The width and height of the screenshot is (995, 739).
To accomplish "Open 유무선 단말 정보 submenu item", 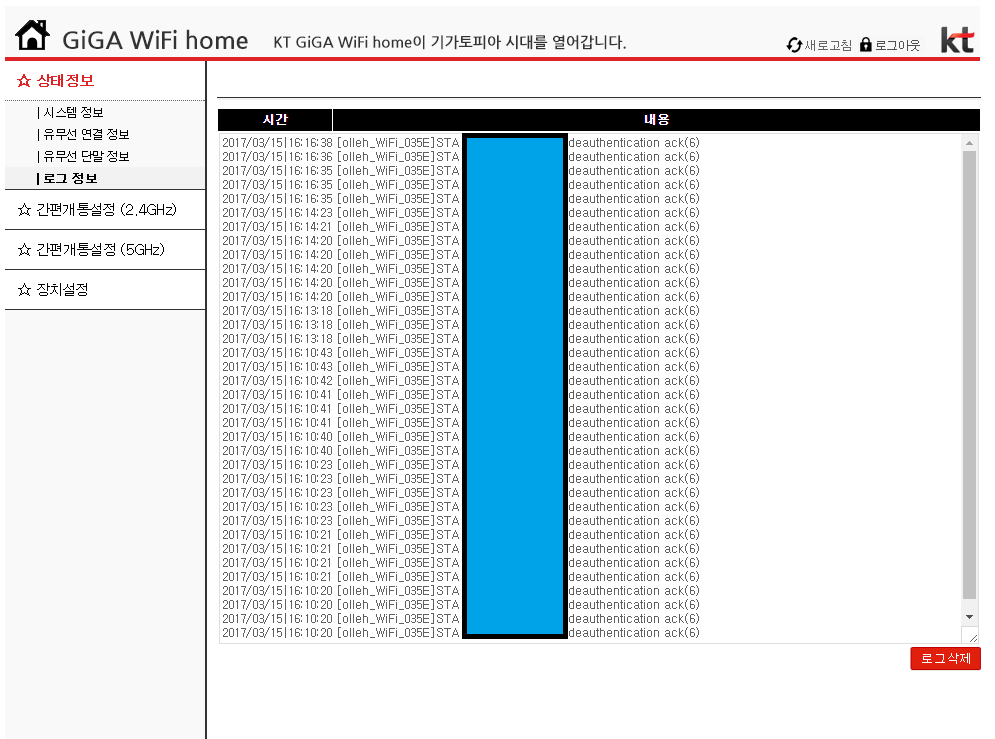I will coord(86,156).
